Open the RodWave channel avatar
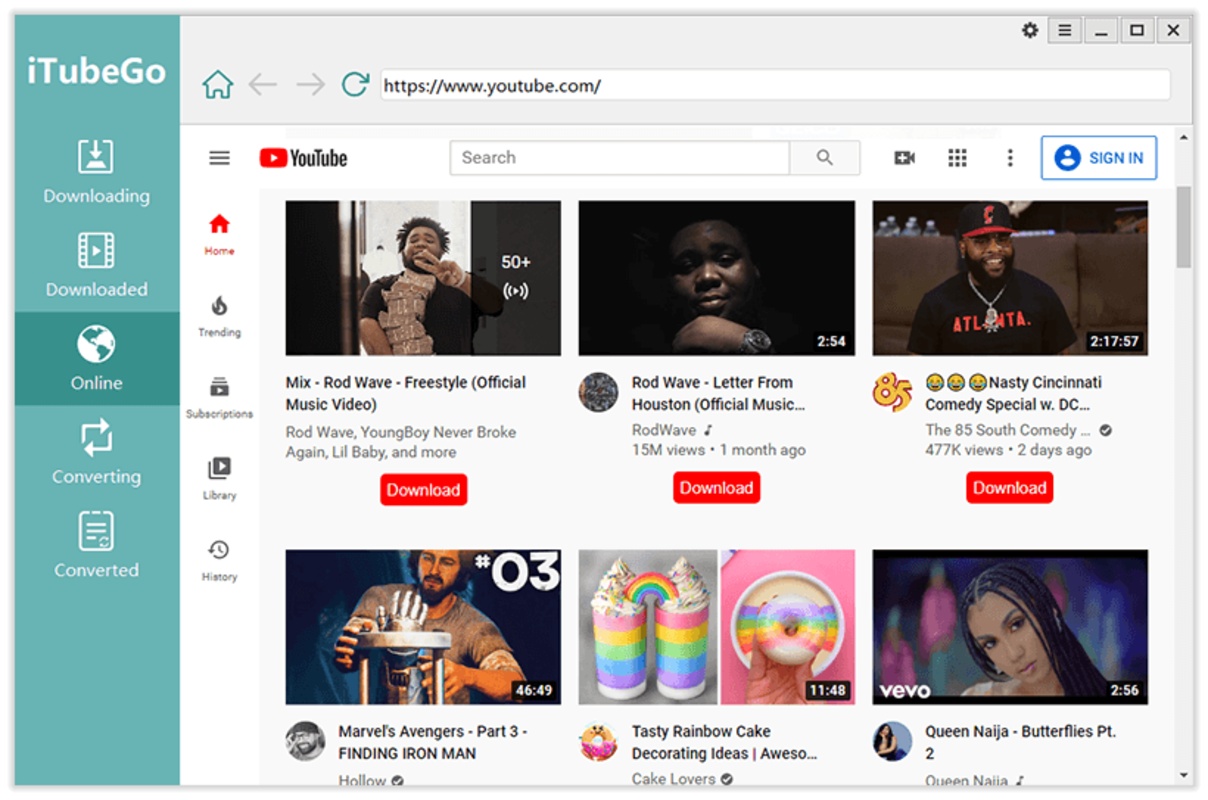The height and width of the screenshot is (800, 1208). [x=598, y=392]
